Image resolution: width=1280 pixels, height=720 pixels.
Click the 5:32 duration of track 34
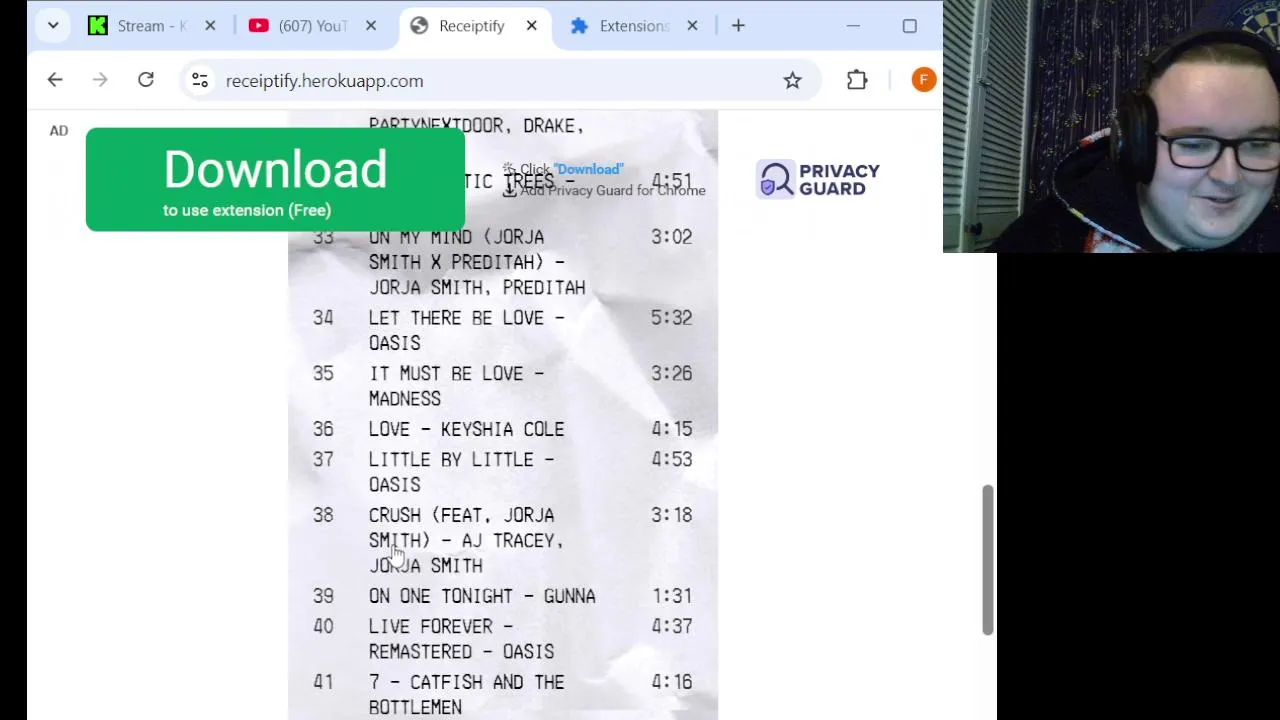click(671, 318)
